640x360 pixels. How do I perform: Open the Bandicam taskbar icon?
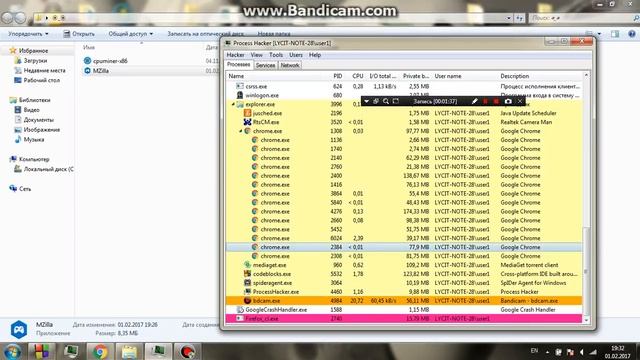[187, 351]
